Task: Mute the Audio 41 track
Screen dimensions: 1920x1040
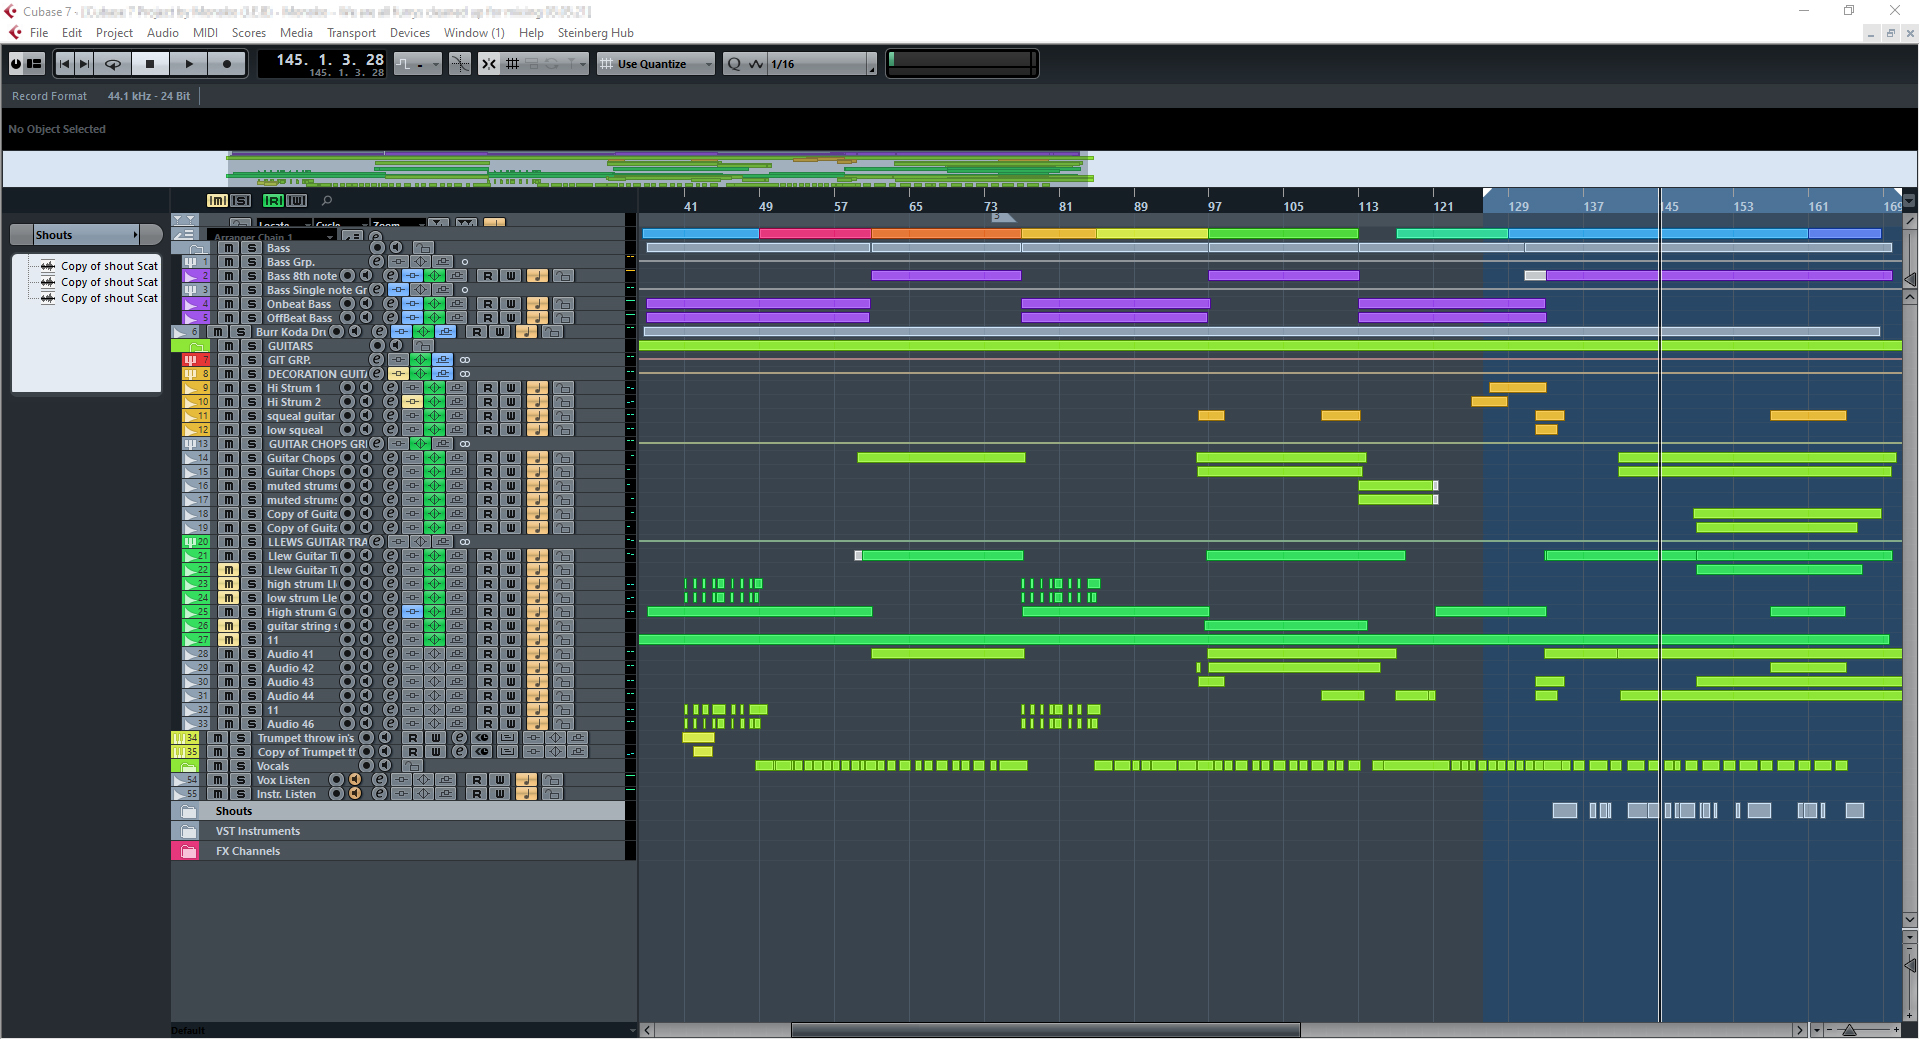Action: [x=229, y=654]
